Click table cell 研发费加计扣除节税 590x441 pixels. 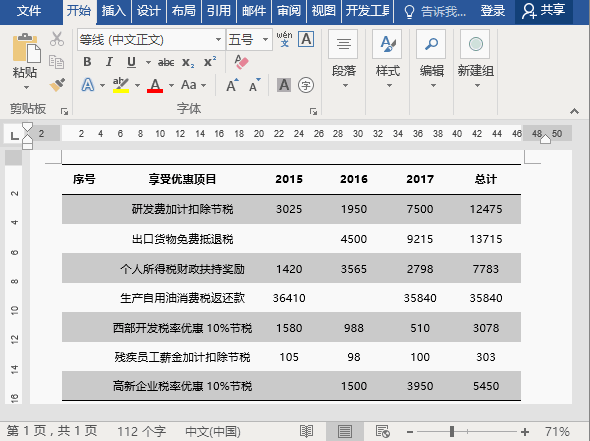point(182,209)
